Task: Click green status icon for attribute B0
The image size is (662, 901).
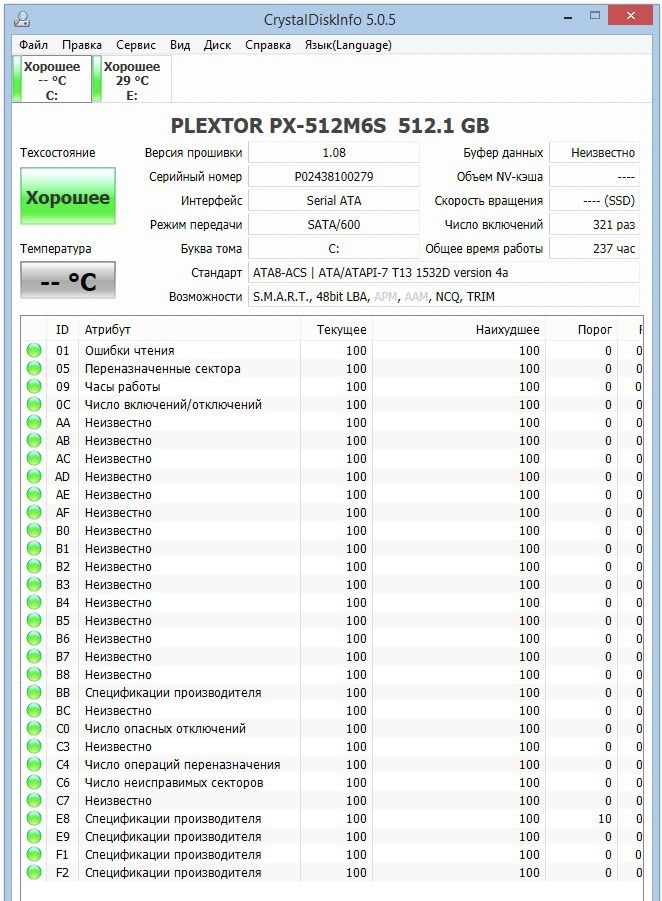Action: 34,530
